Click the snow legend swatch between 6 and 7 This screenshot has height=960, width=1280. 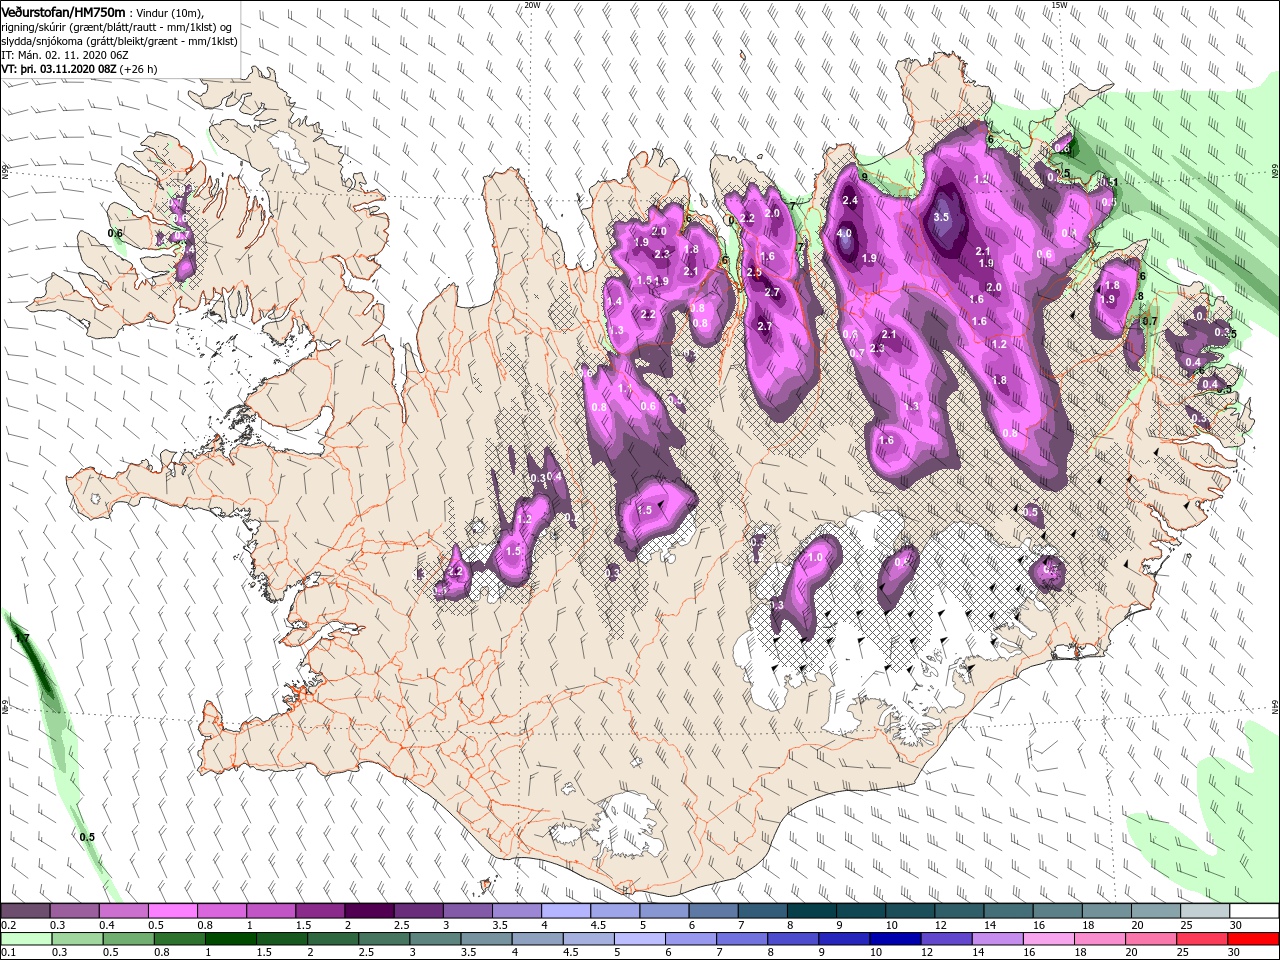click(x=712, y=911)
